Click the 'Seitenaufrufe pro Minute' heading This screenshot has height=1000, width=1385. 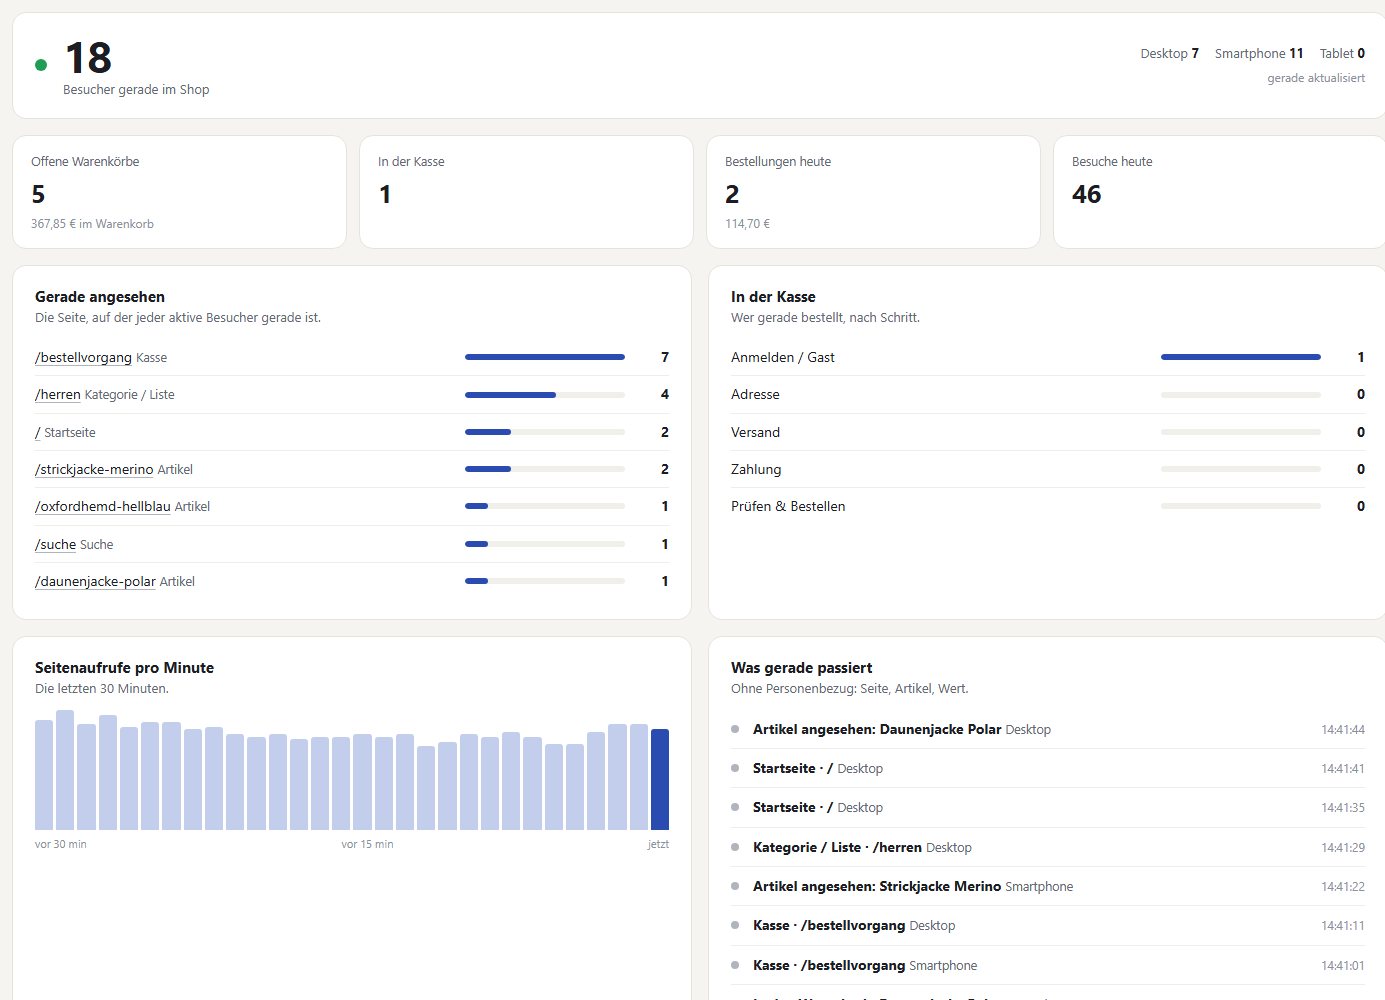tap(124, 668)
